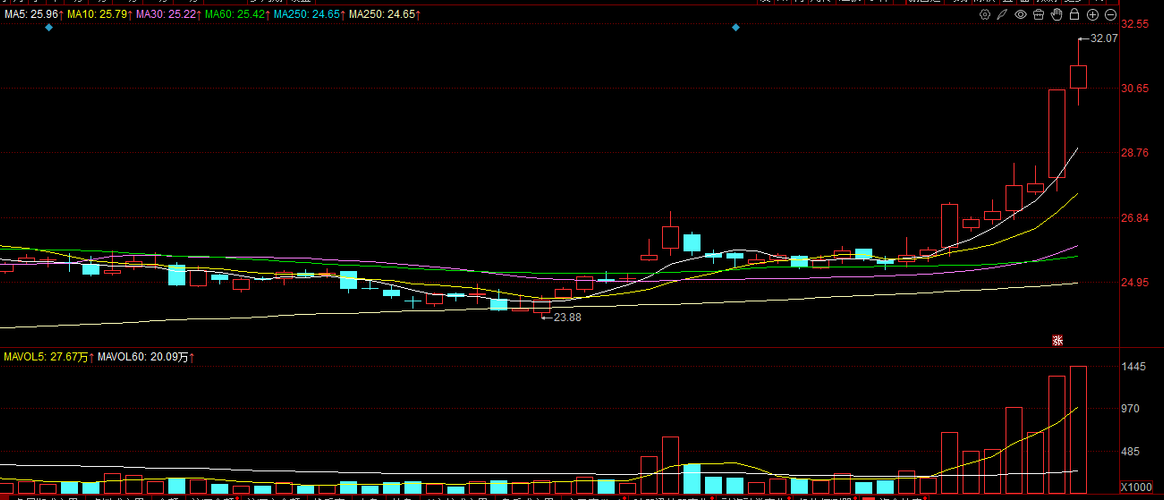Zoom out with the minus circle icon
The width and height of the screenshot is (1164, 500).
pyautogui.click(x=1111, y=14)
